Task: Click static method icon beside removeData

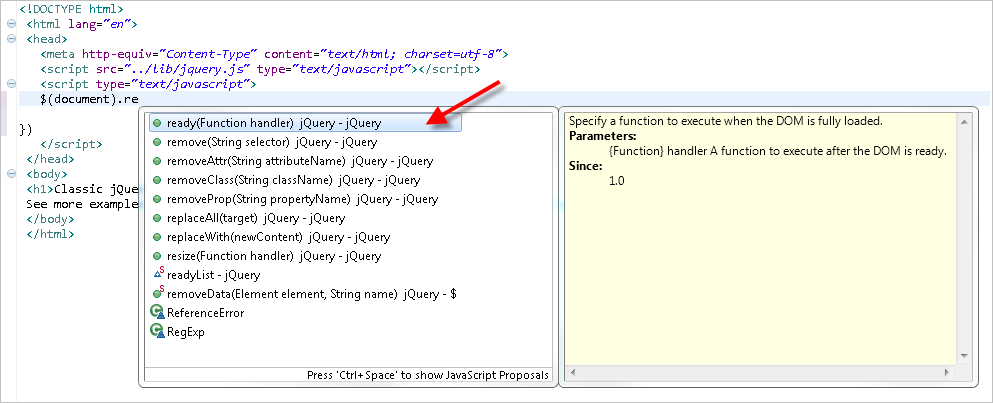Action: (x=158, y=293)
